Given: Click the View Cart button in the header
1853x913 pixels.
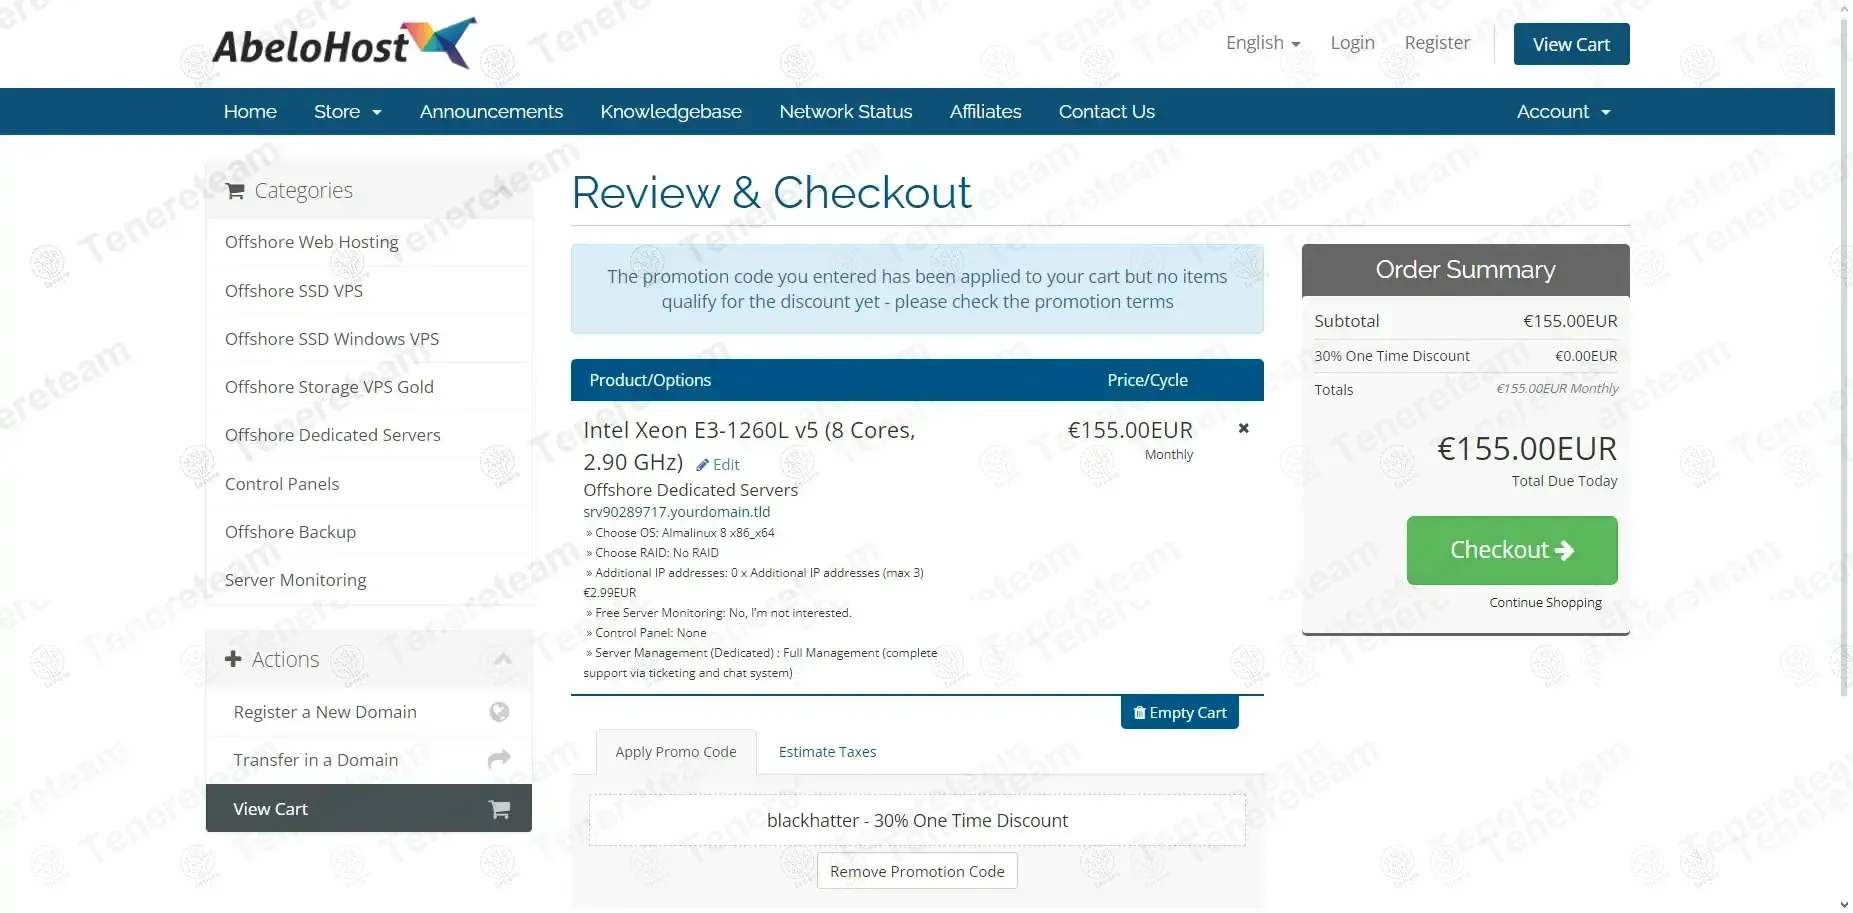Looking at the screenshot, I should (x=1571, y=44).
